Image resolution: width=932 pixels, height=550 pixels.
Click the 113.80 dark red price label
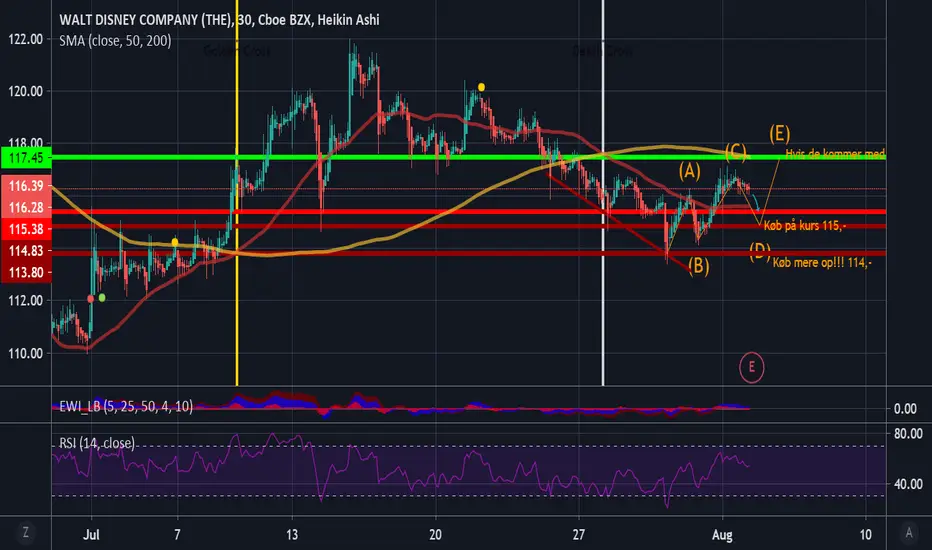tap(26, 272)
